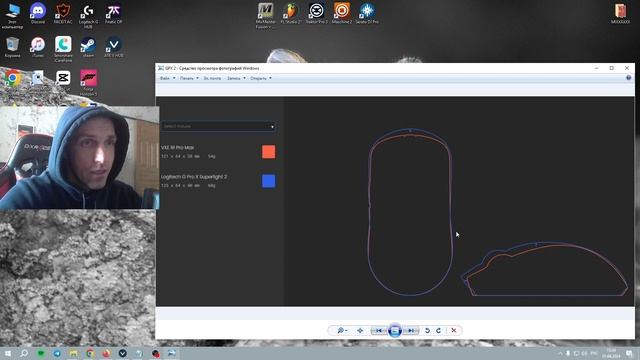The image size is (640, 360).
Task: Click the Photo Viewer help icon
Action: click(629, 78)
